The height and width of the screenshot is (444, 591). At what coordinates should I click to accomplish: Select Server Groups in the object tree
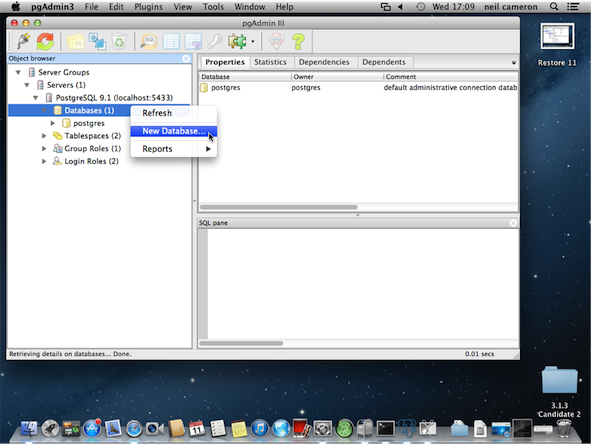click(64, 72)
